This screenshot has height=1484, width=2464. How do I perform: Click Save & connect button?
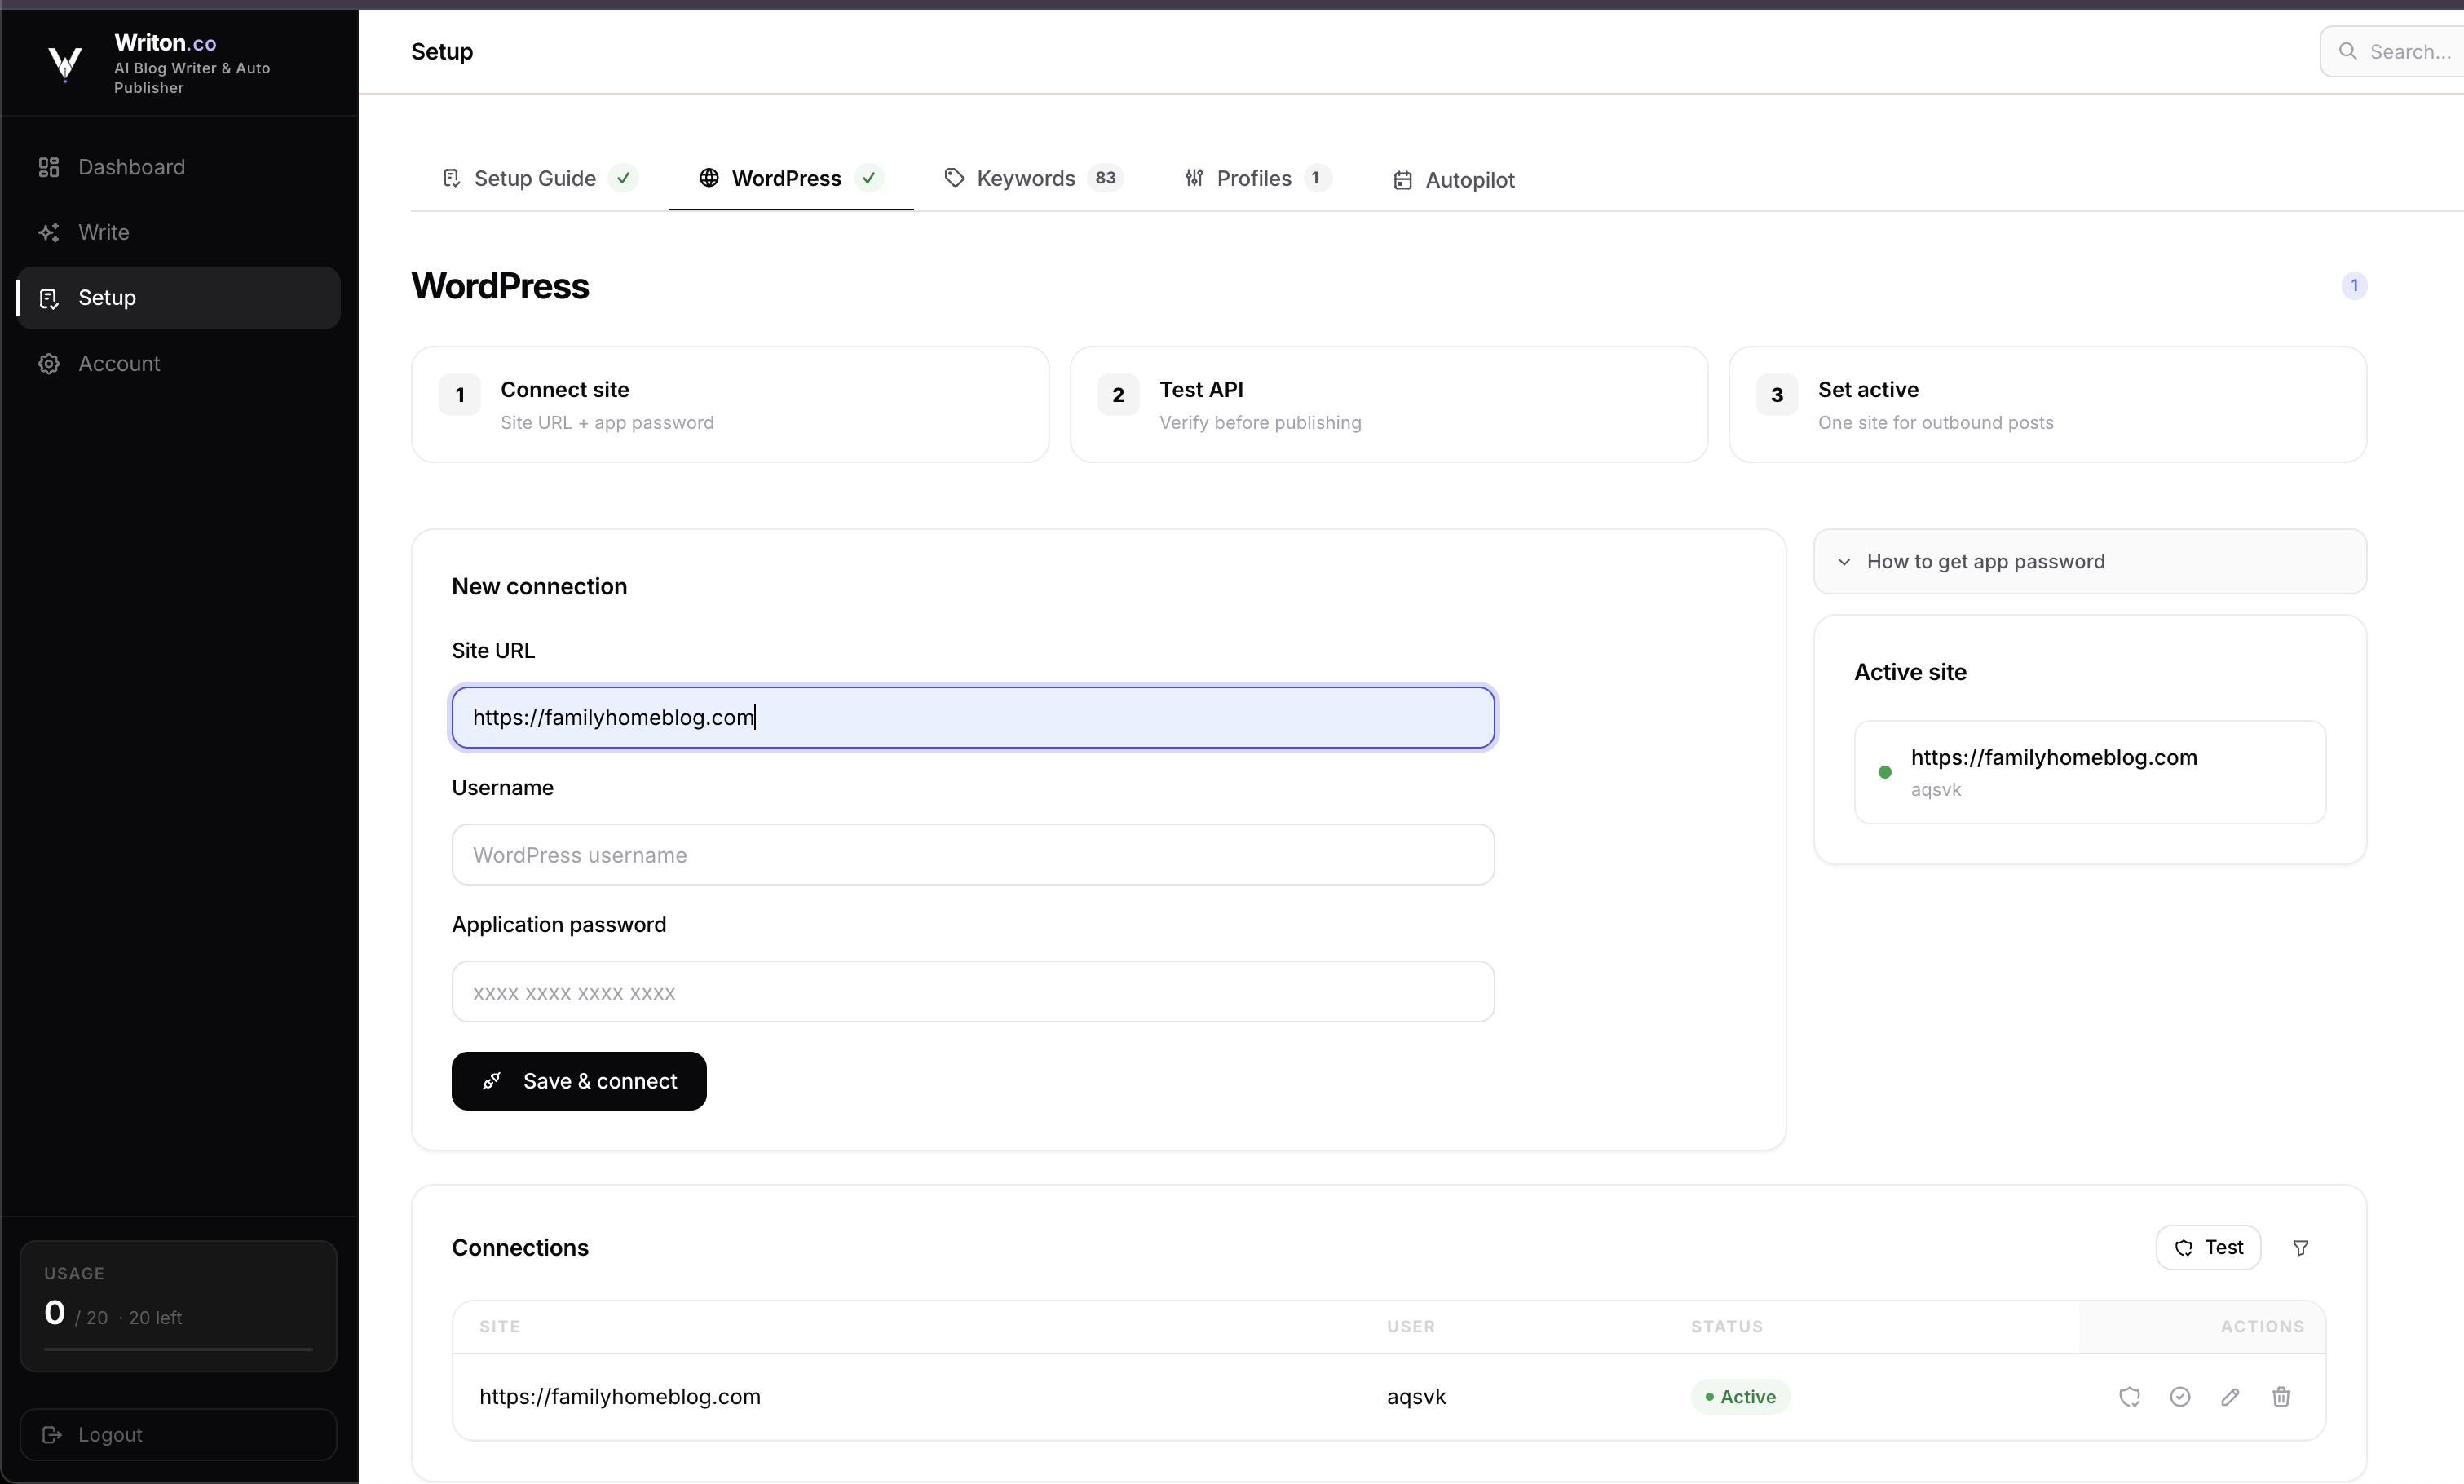point(579,1081)
